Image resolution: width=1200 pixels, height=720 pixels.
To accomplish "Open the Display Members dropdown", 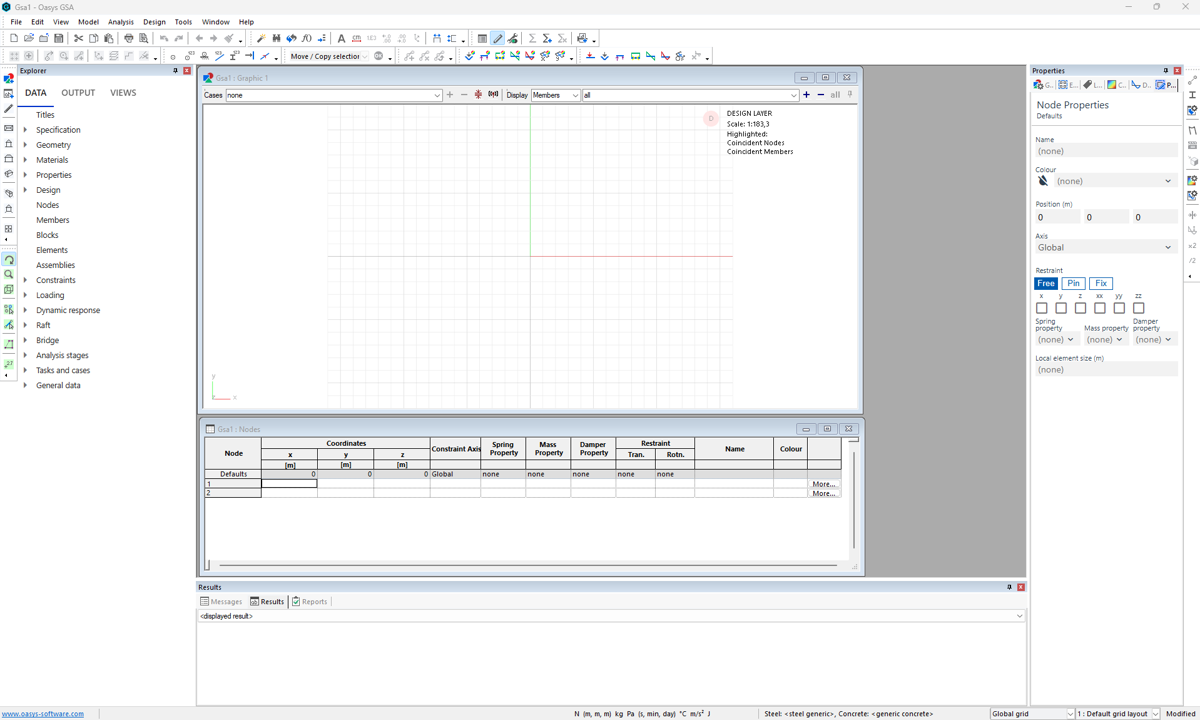I will [555, 95].
